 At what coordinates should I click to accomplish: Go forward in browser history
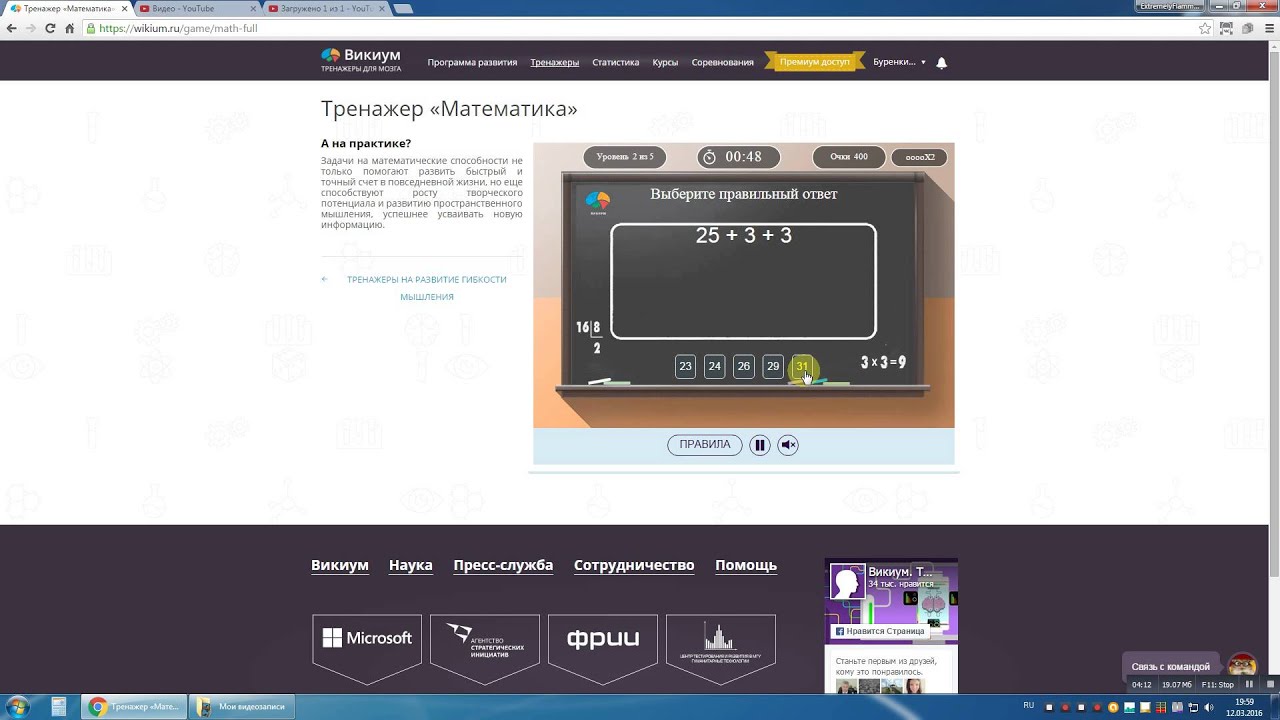tap(31, 28)
